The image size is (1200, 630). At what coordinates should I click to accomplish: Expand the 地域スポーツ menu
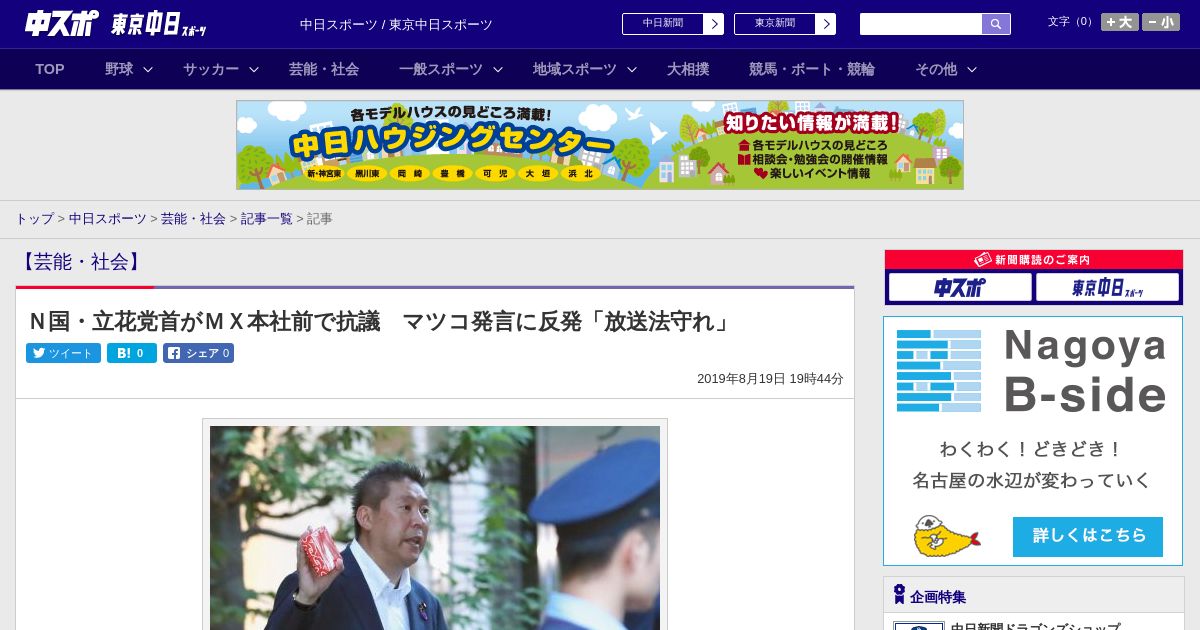click(x=585, y=69)
